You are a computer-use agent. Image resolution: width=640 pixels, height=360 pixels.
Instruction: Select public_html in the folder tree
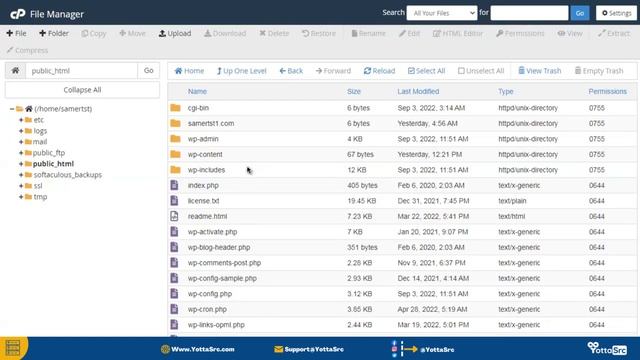53,164
